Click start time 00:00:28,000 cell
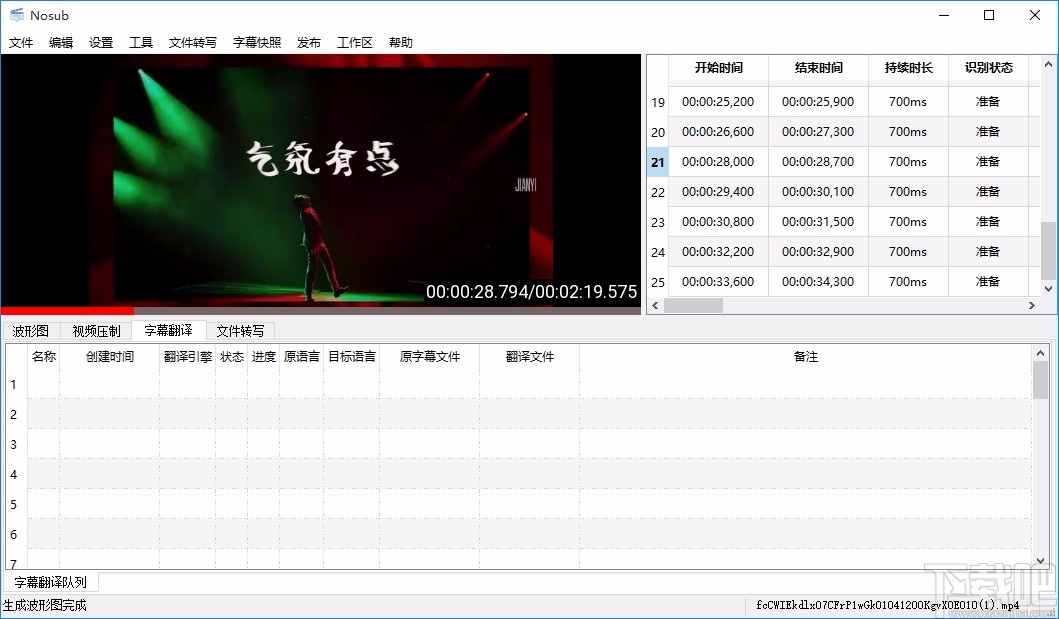Viewport: 1059px width, 619px height. click(x=718, y=162)
